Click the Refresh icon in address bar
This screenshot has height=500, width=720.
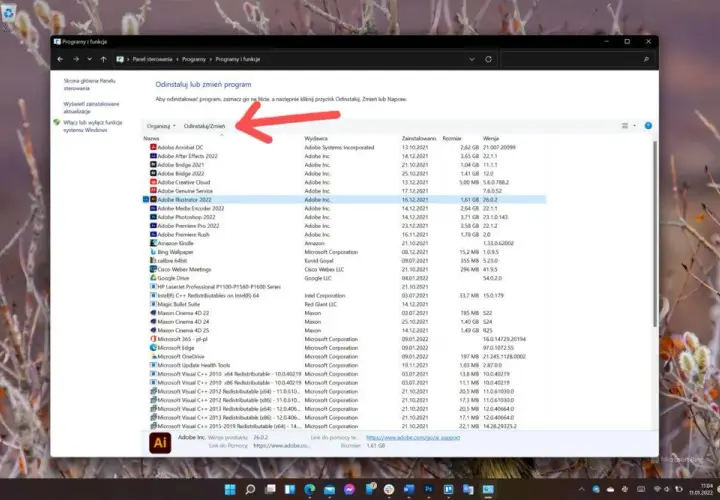click(x=488, y=59)
